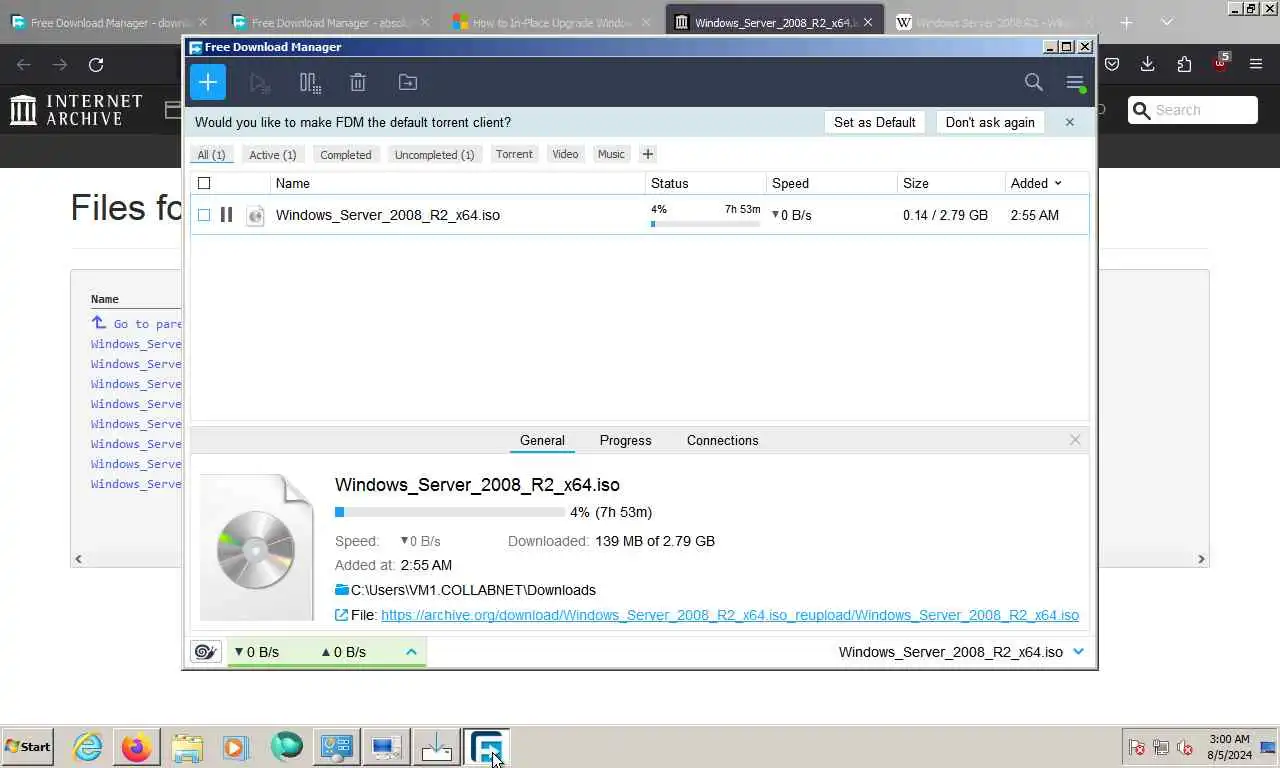Filter by Uncompleted (1) downloads
This screenshot has height=768, width=1280.
pos(434,155)
